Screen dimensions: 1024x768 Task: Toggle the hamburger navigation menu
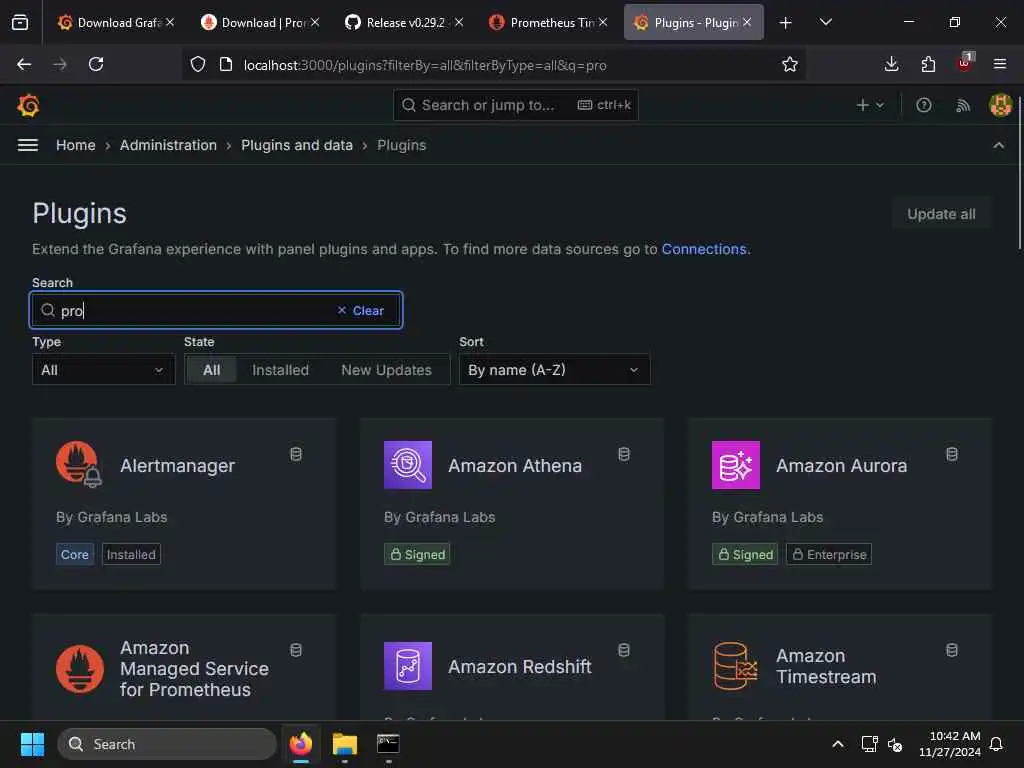click(x=27, y=145)
